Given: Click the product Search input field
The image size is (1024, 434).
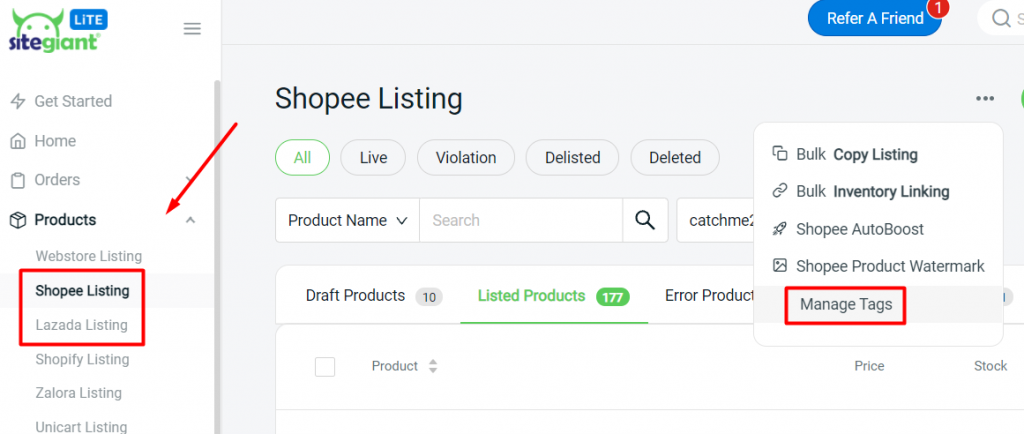Looking at the screenshot, I should [x=520, y=220].
